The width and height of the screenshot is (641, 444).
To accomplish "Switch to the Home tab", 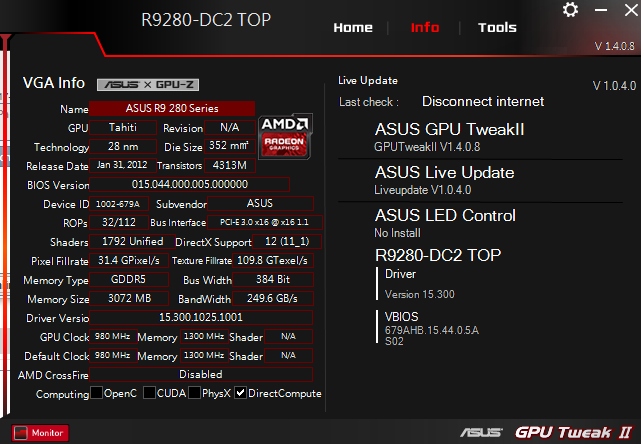I will coord(353,27).
